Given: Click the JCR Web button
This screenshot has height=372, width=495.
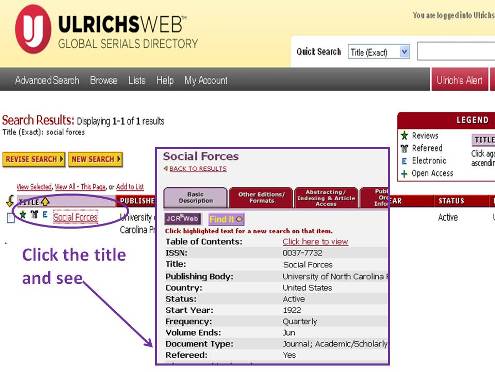Looking at the screenshot, I should (x=183, y=219).
